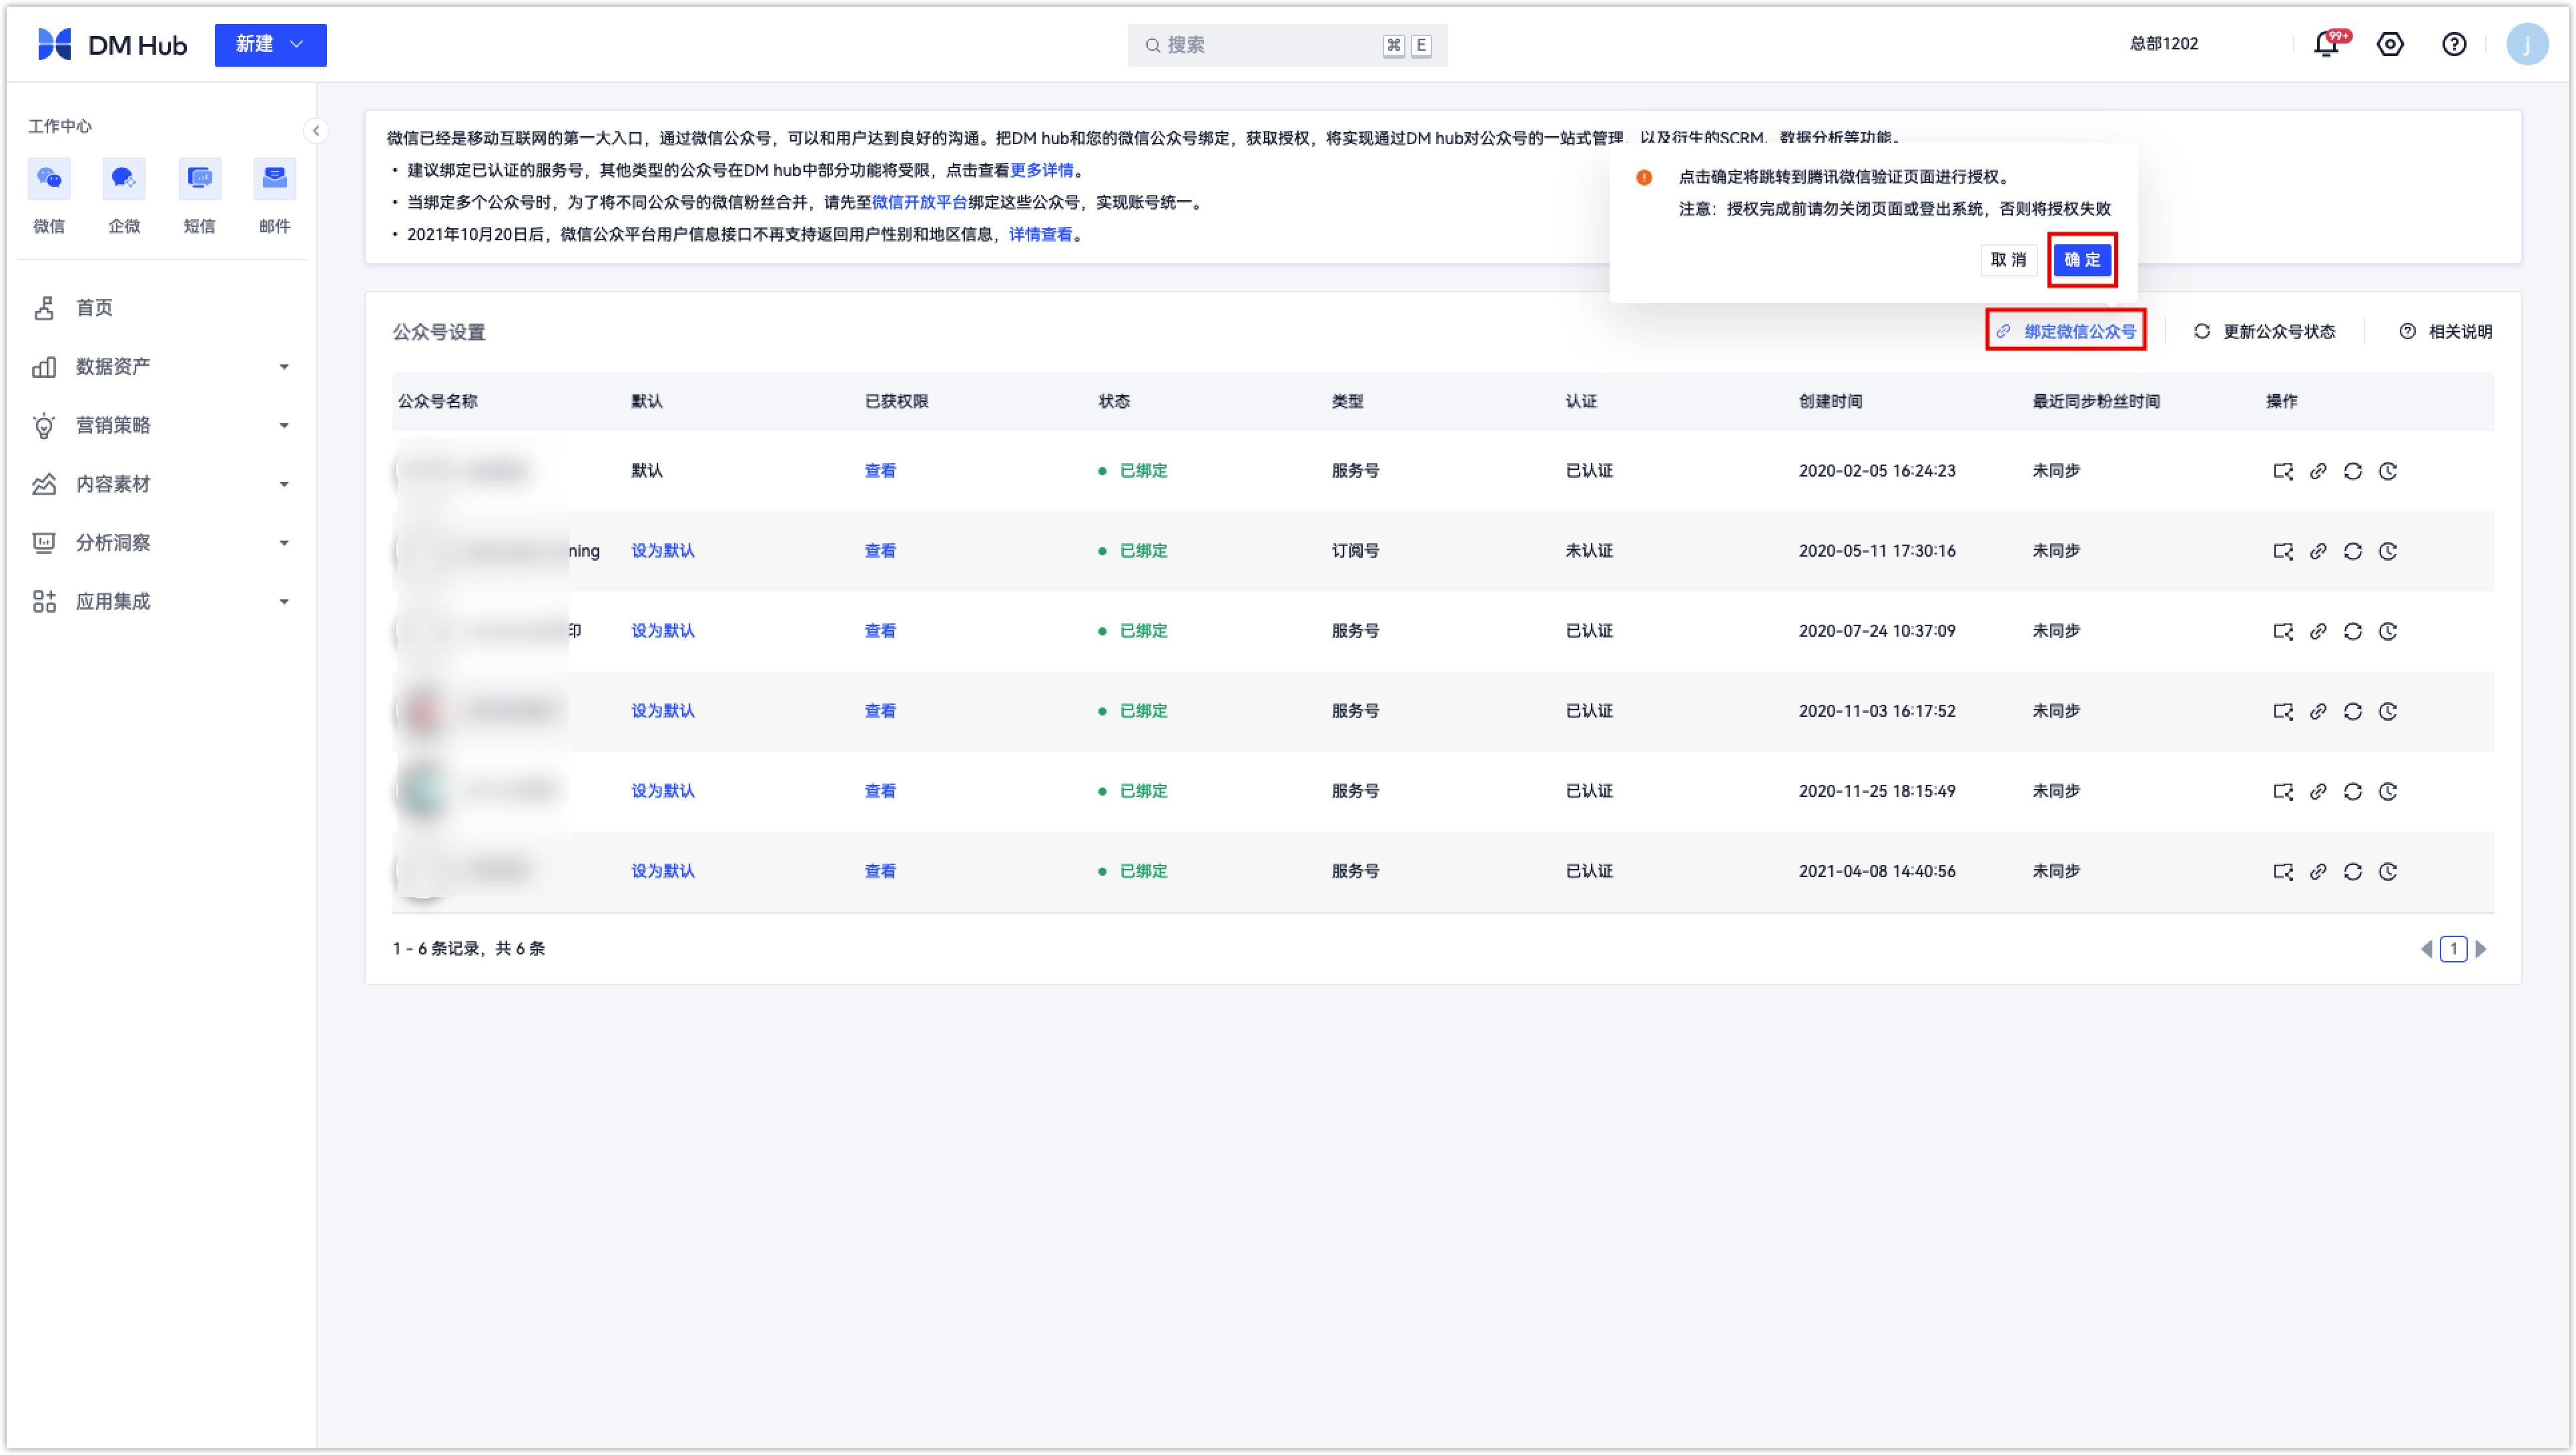Image resolution: width=2576 pixels, height=1455 pixels.
Task: Click the 未认证 cell in 订阅号 row
Action: coord(1589,551)
